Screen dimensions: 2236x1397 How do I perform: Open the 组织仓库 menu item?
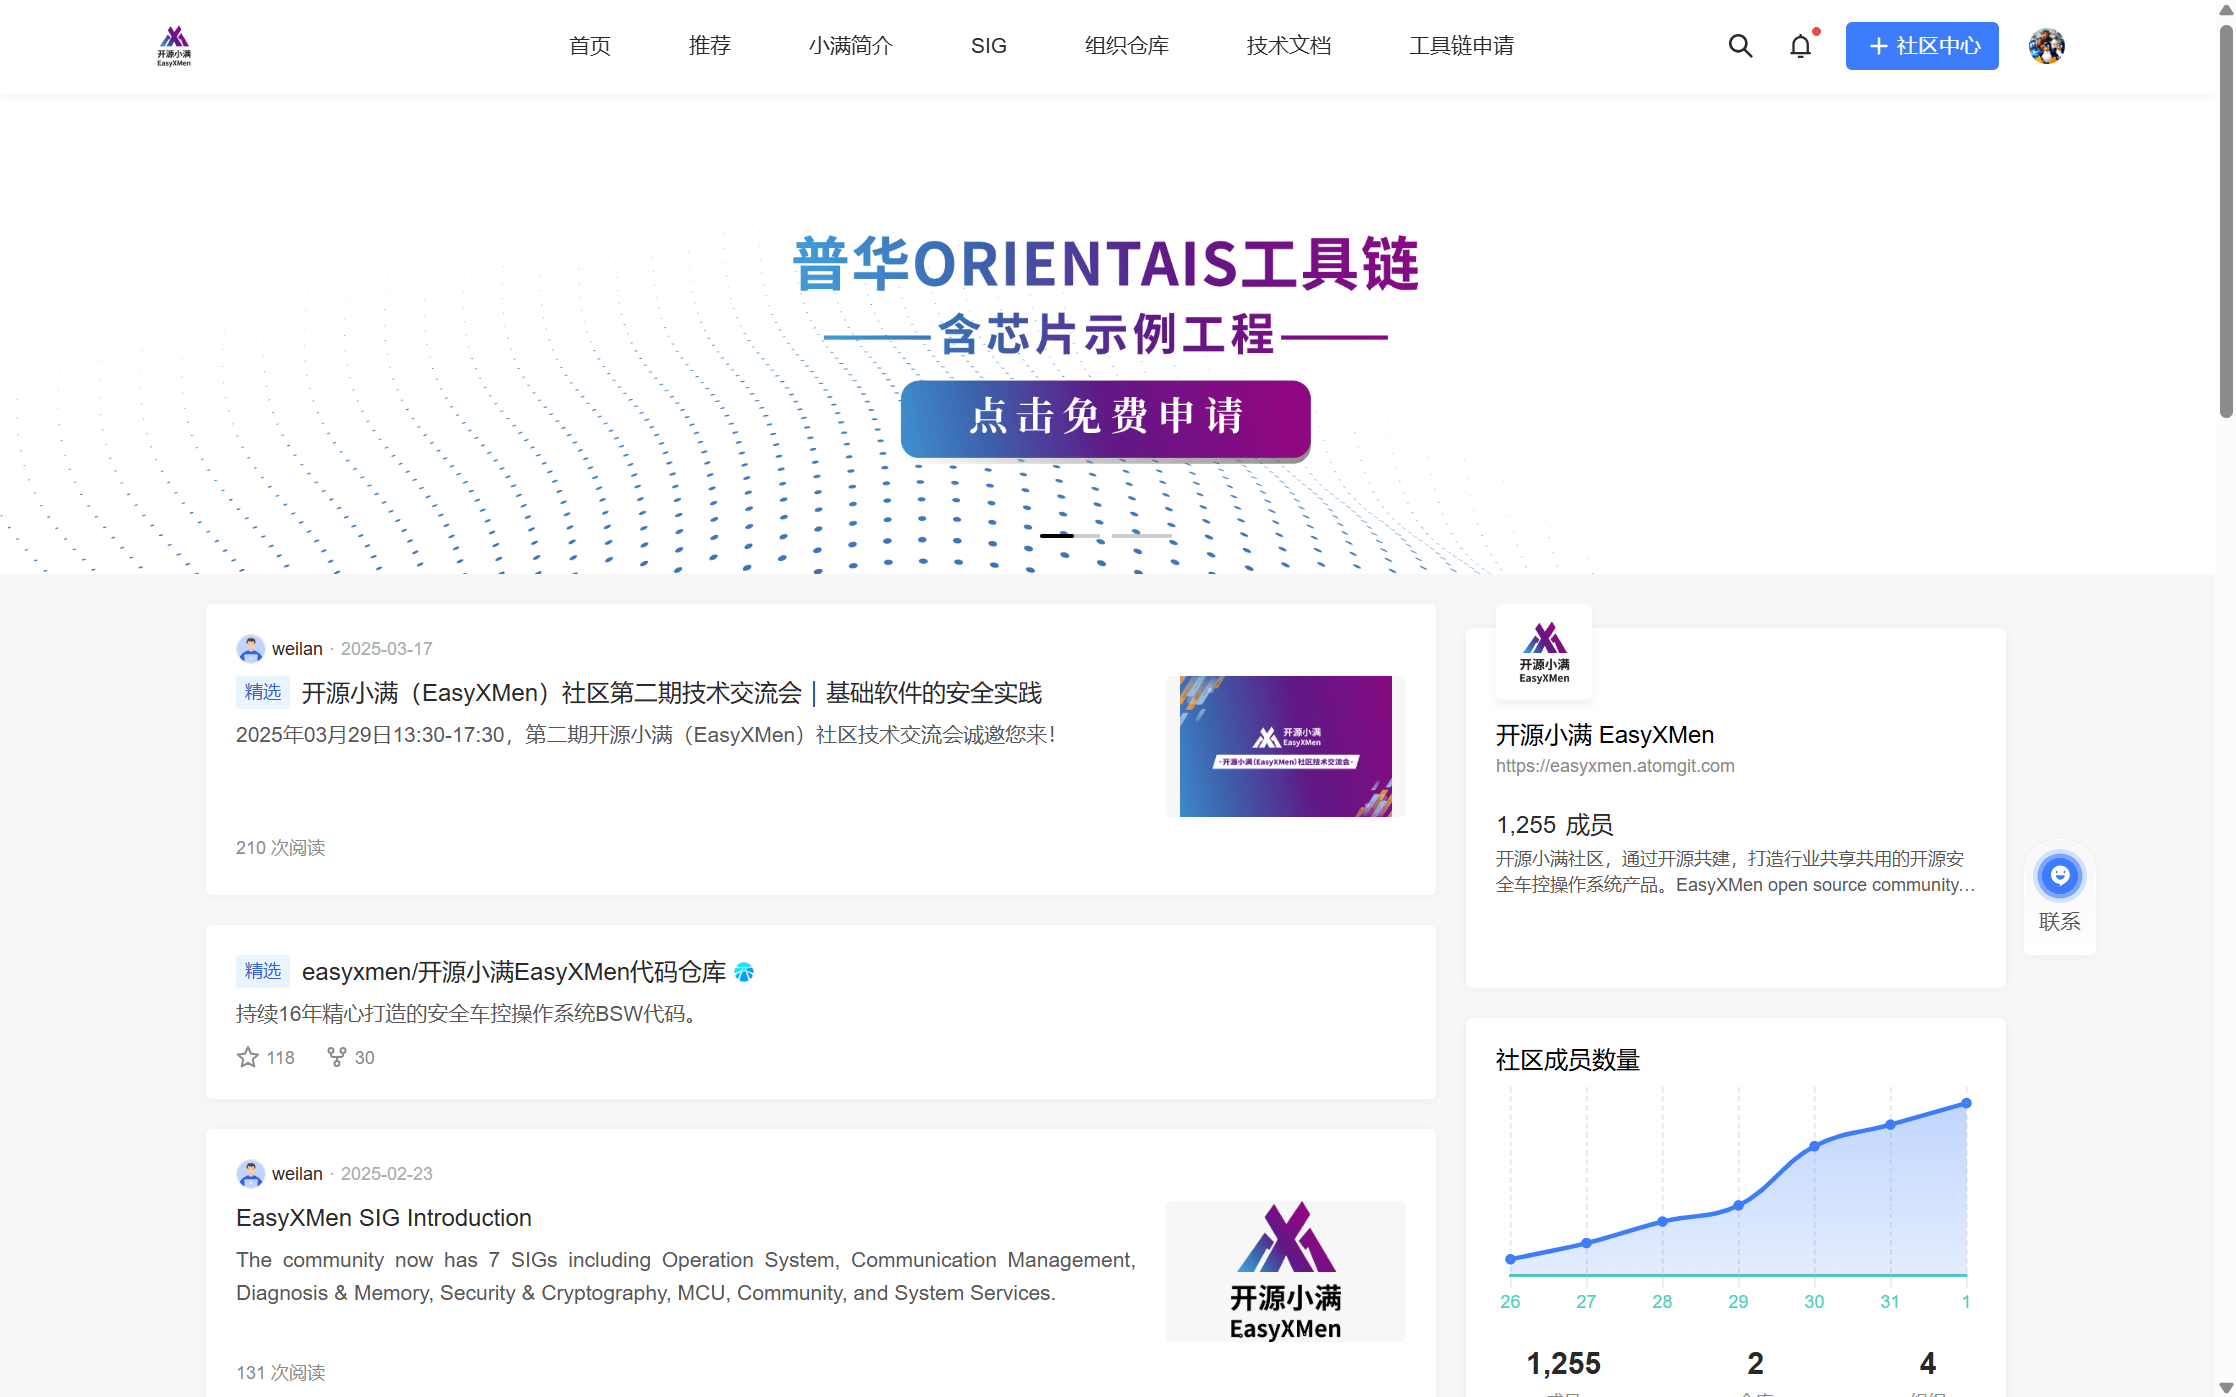(1127, 46)
